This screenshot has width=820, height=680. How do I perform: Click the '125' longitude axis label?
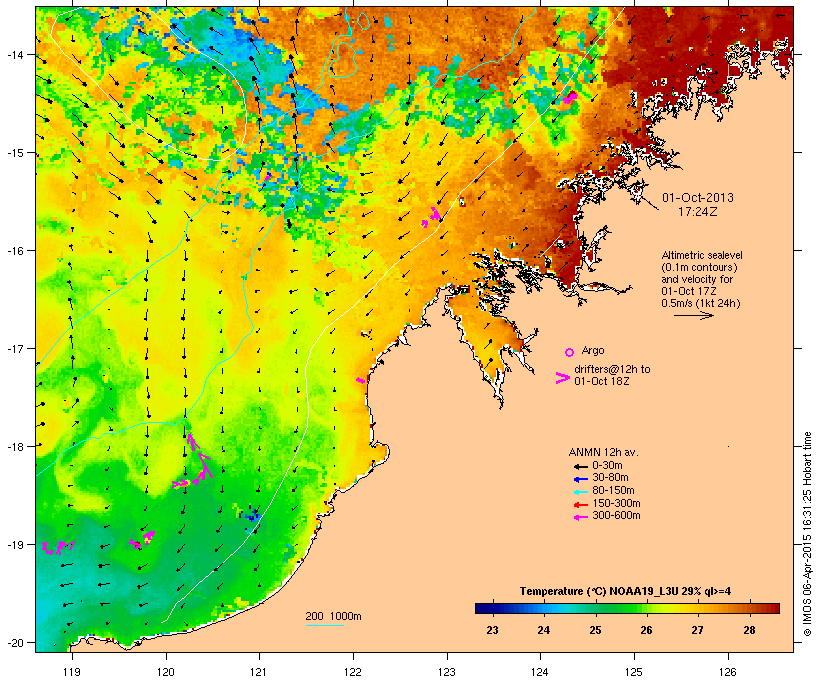pyautogui.click(x=634, y=672)
